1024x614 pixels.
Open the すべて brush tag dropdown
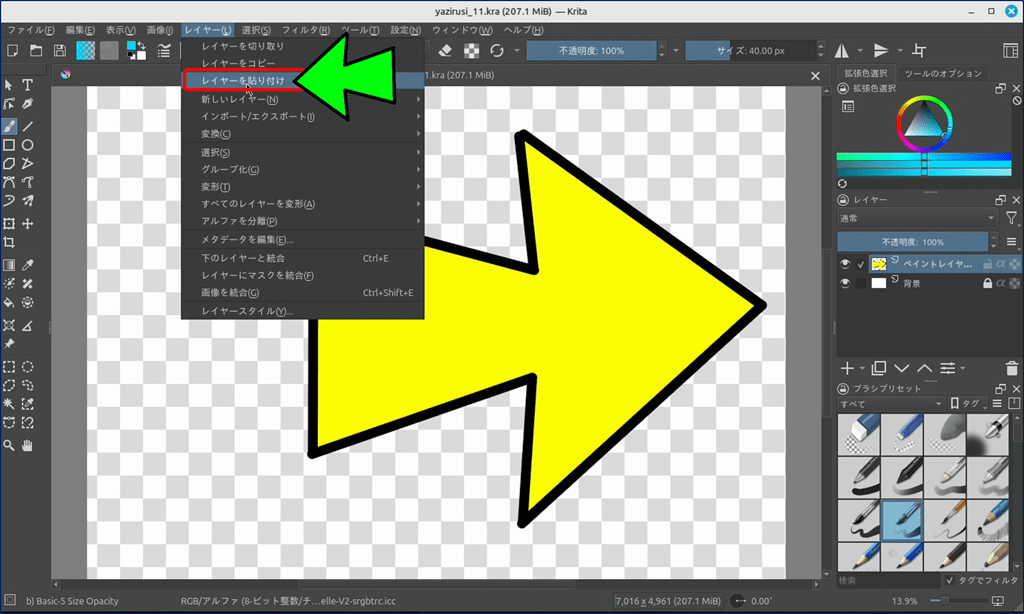[x=890, y=404]
